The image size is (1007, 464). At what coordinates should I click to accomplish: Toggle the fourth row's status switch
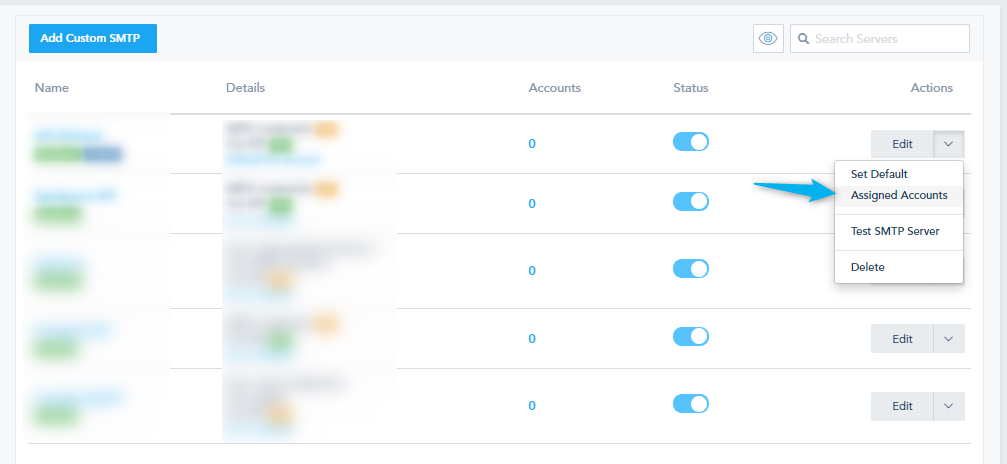(690, 336)
